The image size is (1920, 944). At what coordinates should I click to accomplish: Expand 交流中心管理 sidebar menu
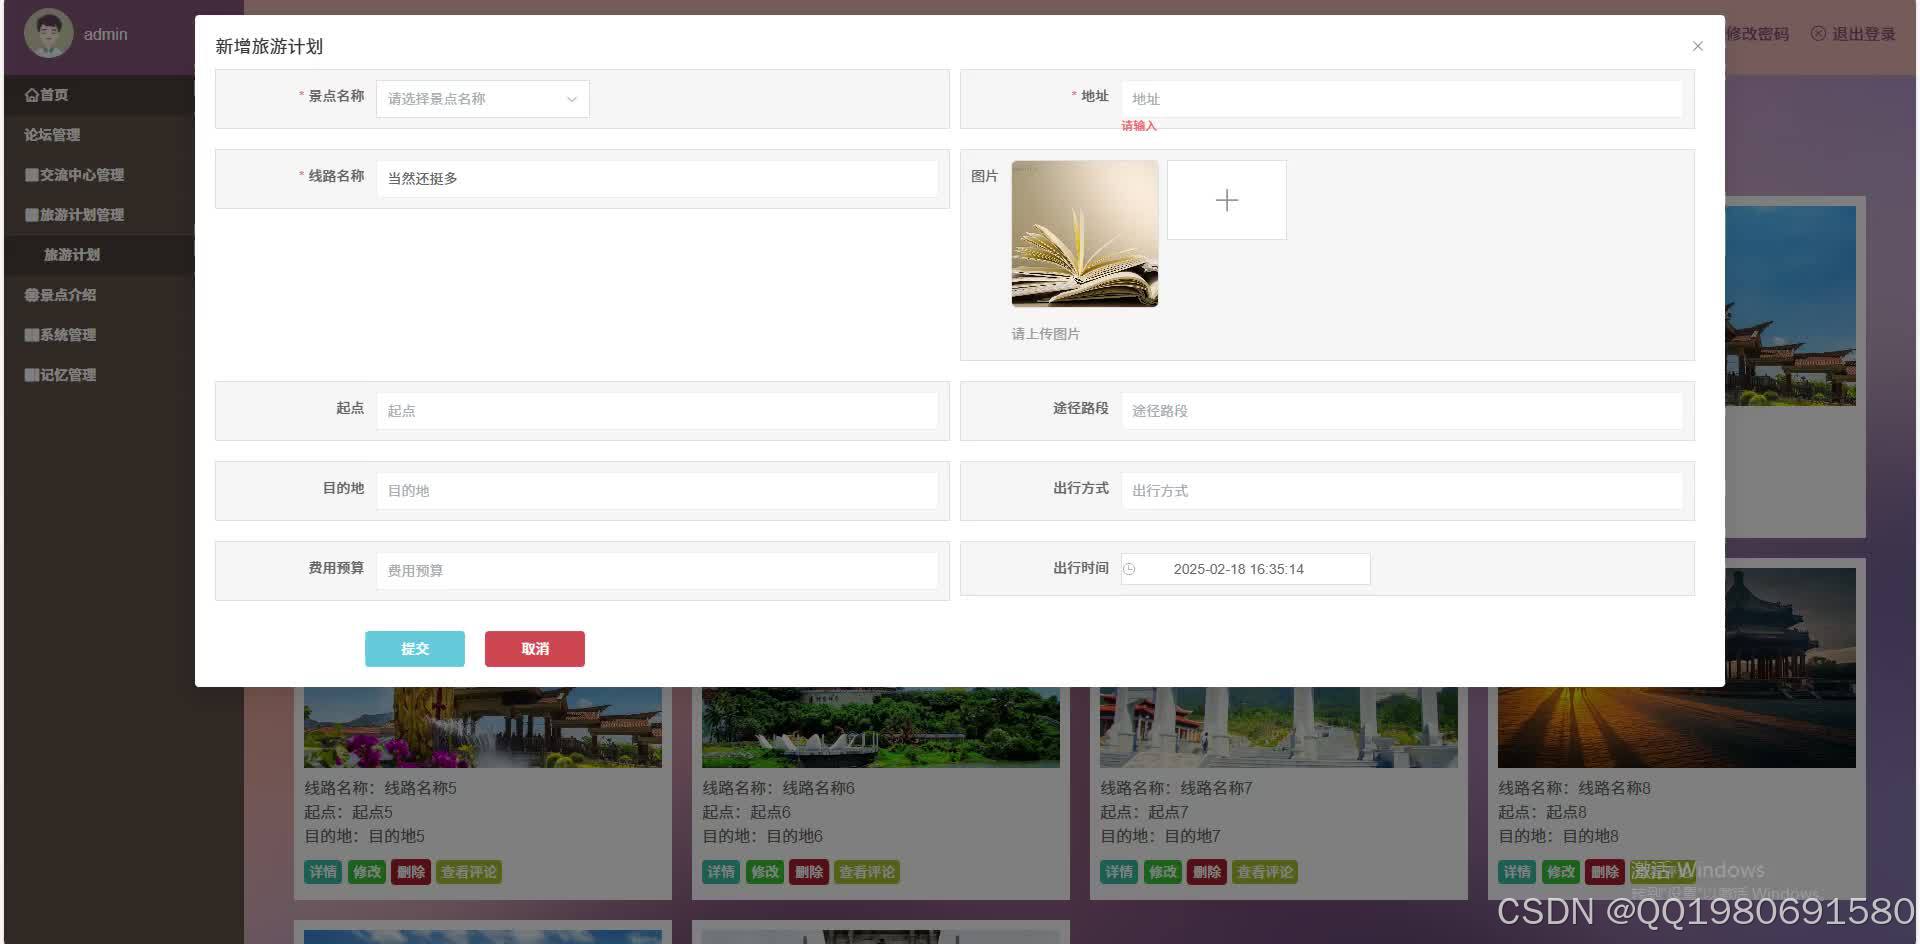[99, 175]
